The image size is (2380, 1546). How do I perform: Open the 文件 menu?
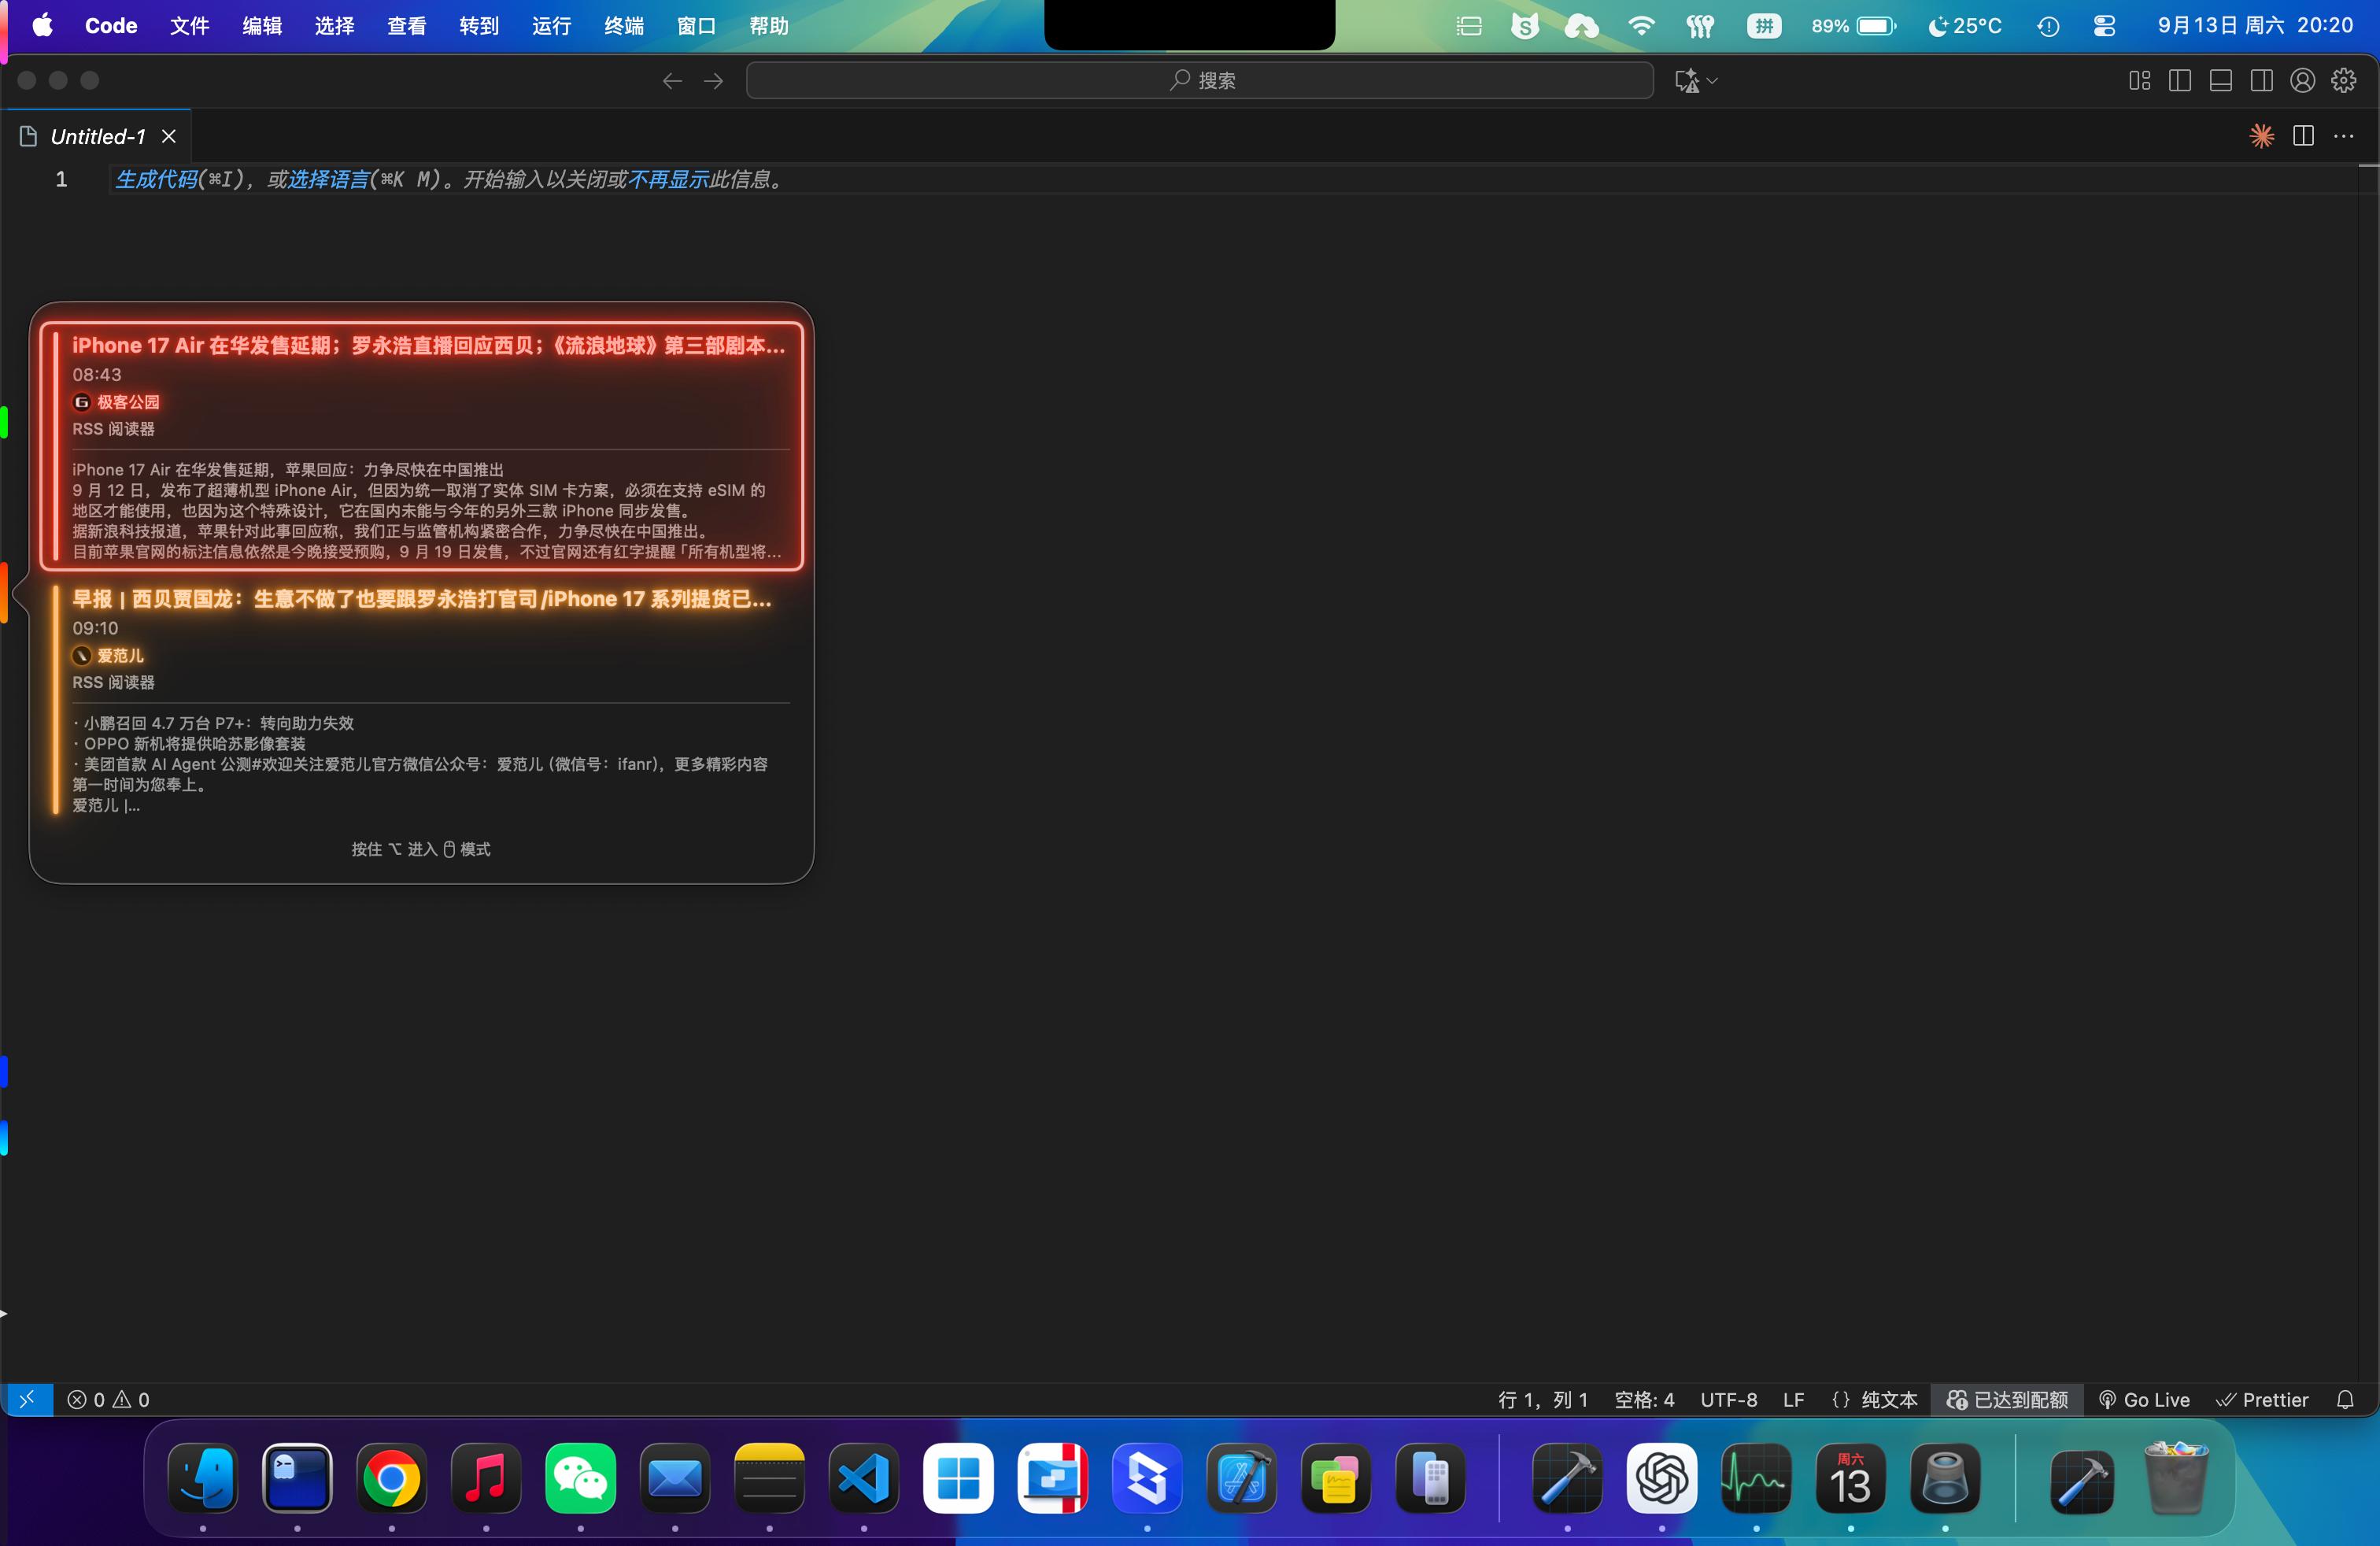pos(189,26)
